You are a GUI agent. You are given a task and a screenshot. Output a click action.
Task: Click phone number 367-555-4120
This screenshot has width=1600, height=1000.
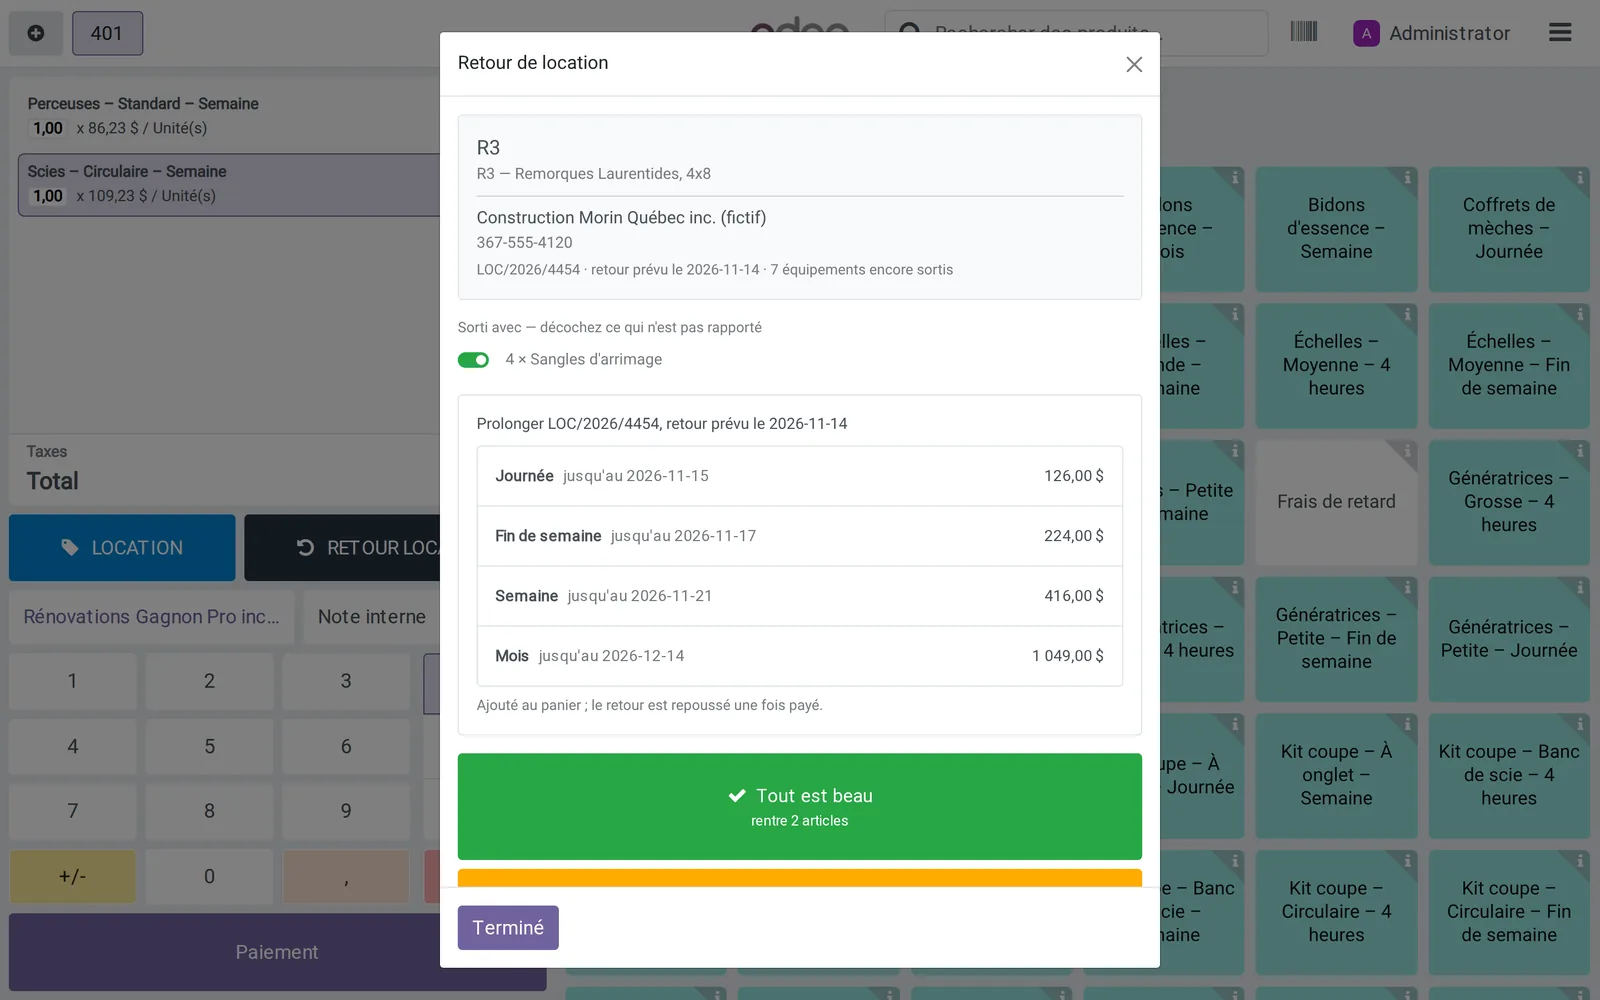524,243
